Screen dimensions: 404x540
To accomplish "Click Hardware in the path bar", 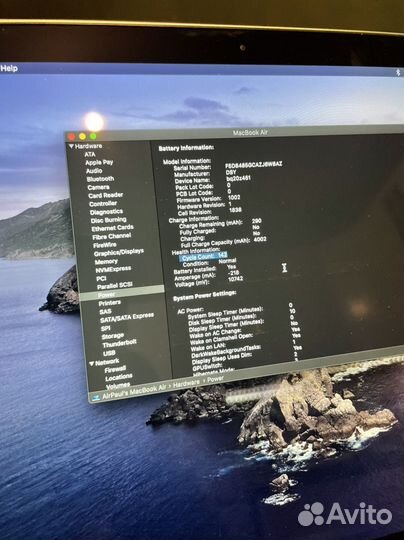I will pyautogui.click(x=186, y=383).
